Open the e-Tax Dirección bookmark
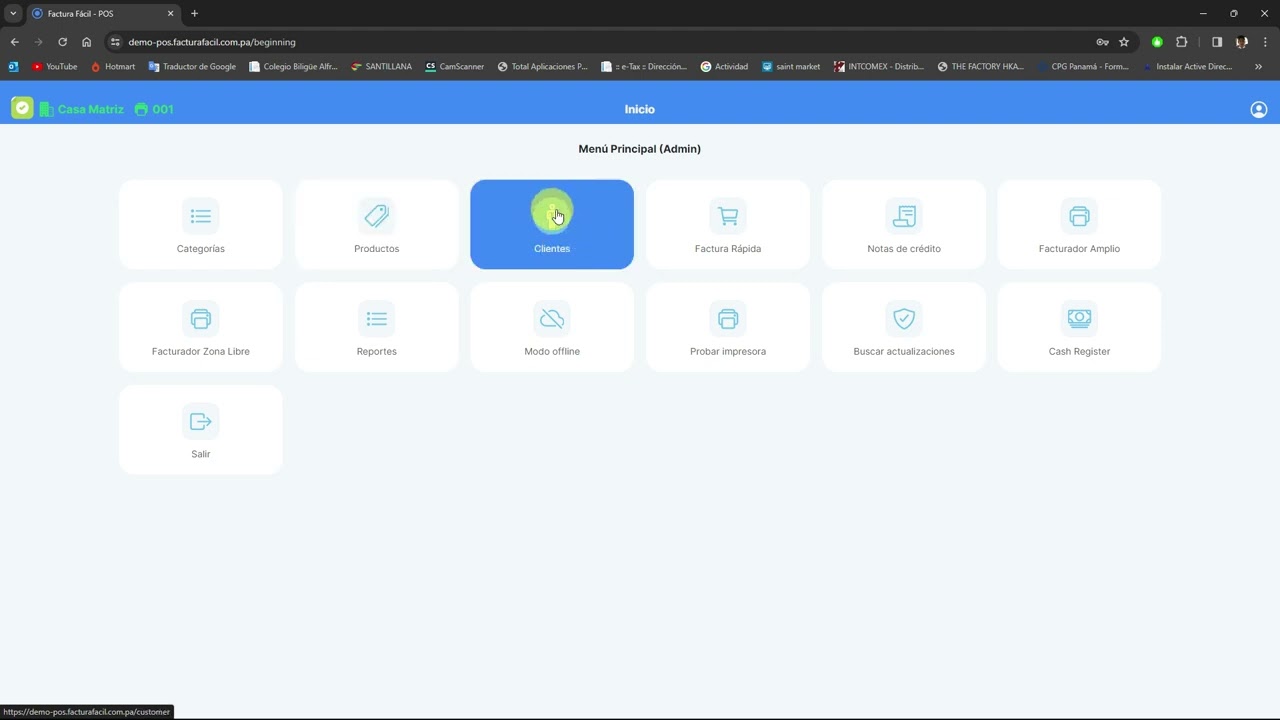Image resolution: width=1280 pixels, height=720 pixels. click(644, 67)
